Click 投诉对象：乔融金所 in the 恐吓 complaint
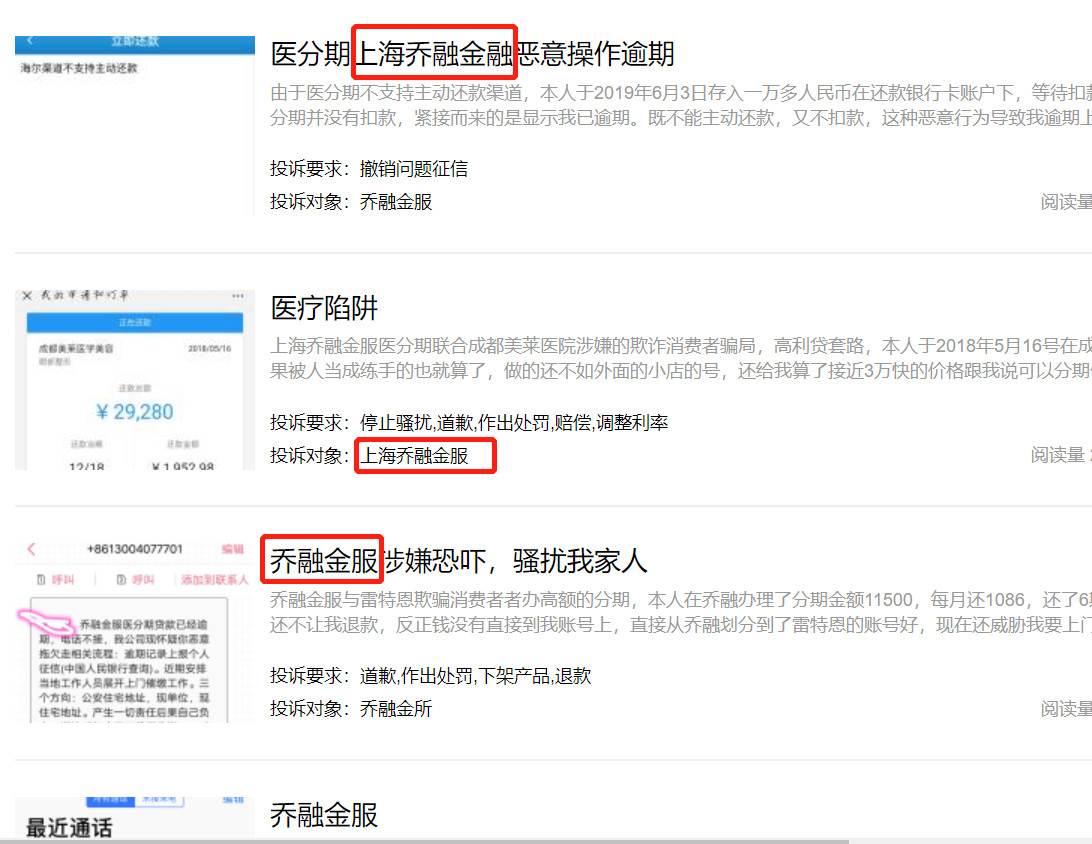1092x844 pixels. tap(351, 709)
